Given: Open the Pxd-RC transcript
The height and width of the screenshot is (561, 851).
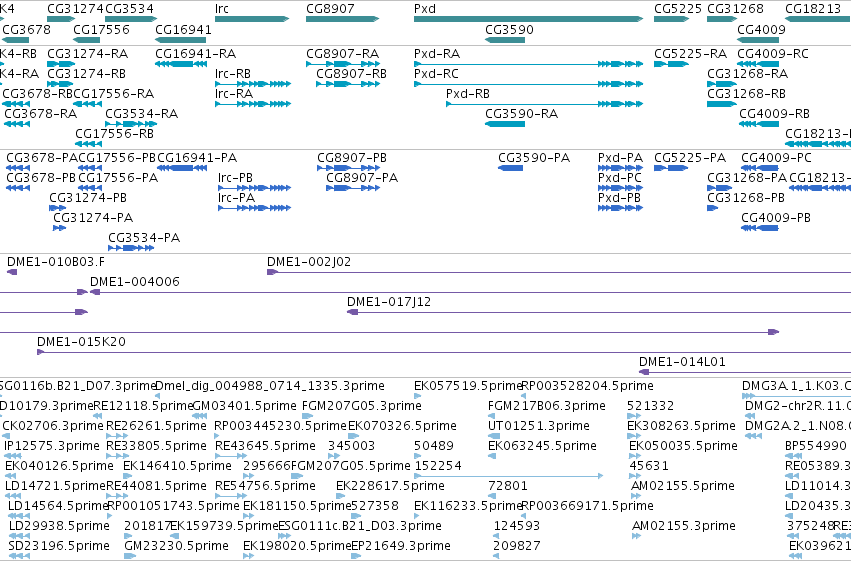Looking at the screenshot, I should [436, 74].
